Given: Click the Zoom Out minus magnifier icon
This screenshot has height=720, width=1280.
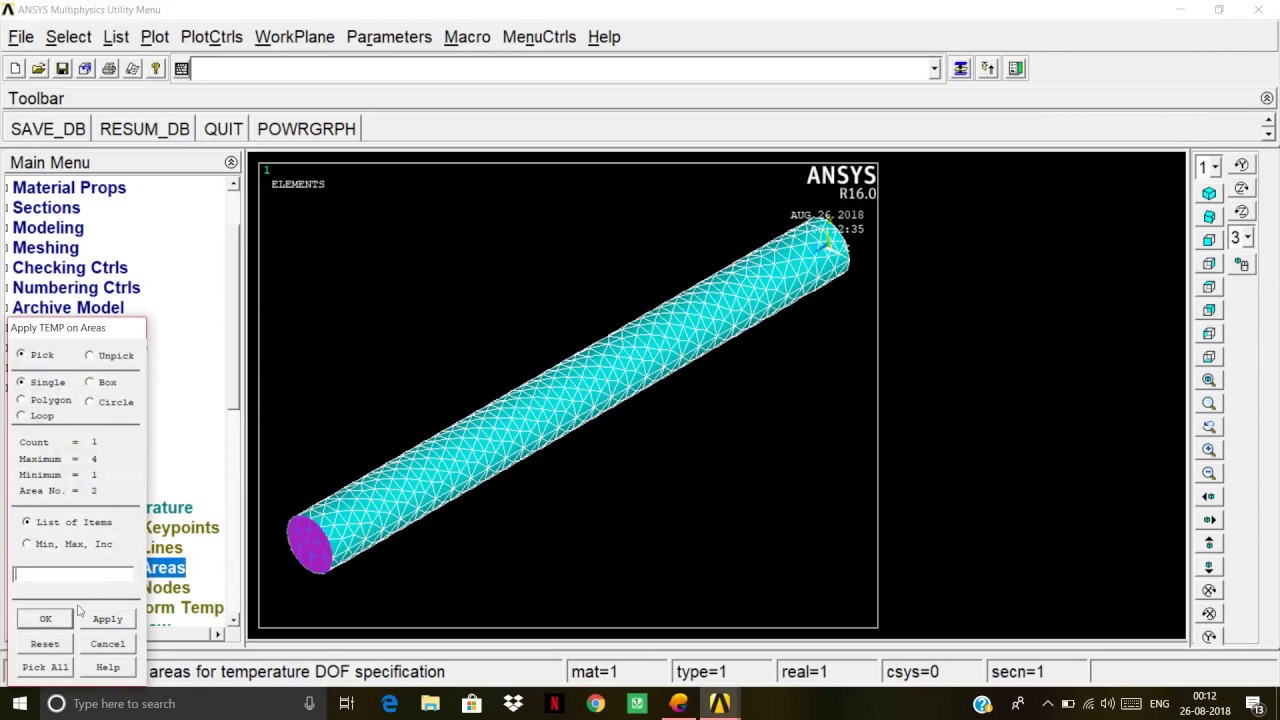Looking at the screenshot, I should [1209, 473].
